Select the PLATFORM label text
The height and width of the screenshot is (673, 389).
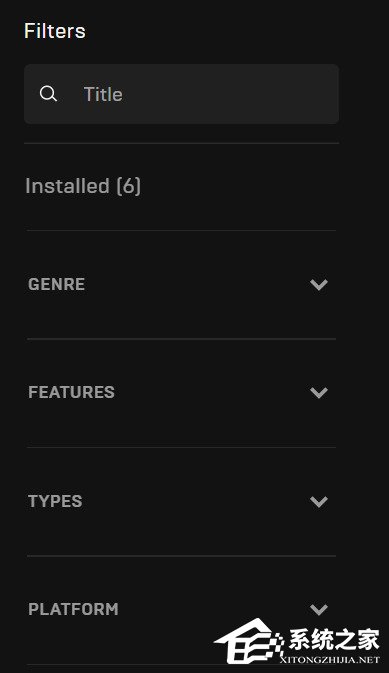[73, 609]
